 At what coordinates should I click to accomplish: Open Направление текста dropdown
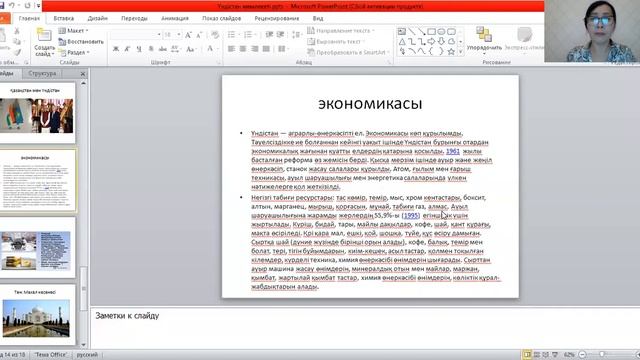(x=341, y=31)
